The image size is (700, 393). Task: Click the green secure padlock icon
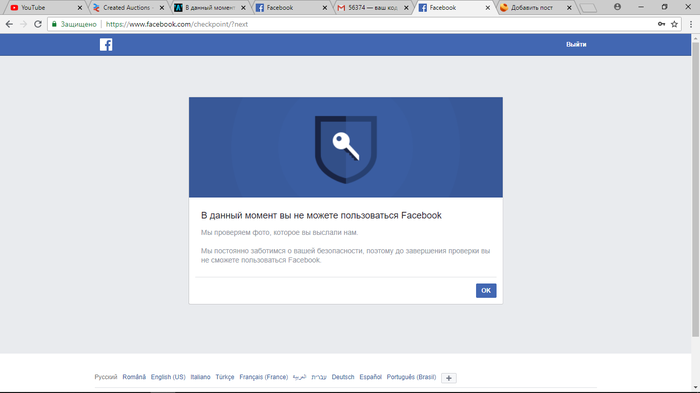(x=54, y=24)
